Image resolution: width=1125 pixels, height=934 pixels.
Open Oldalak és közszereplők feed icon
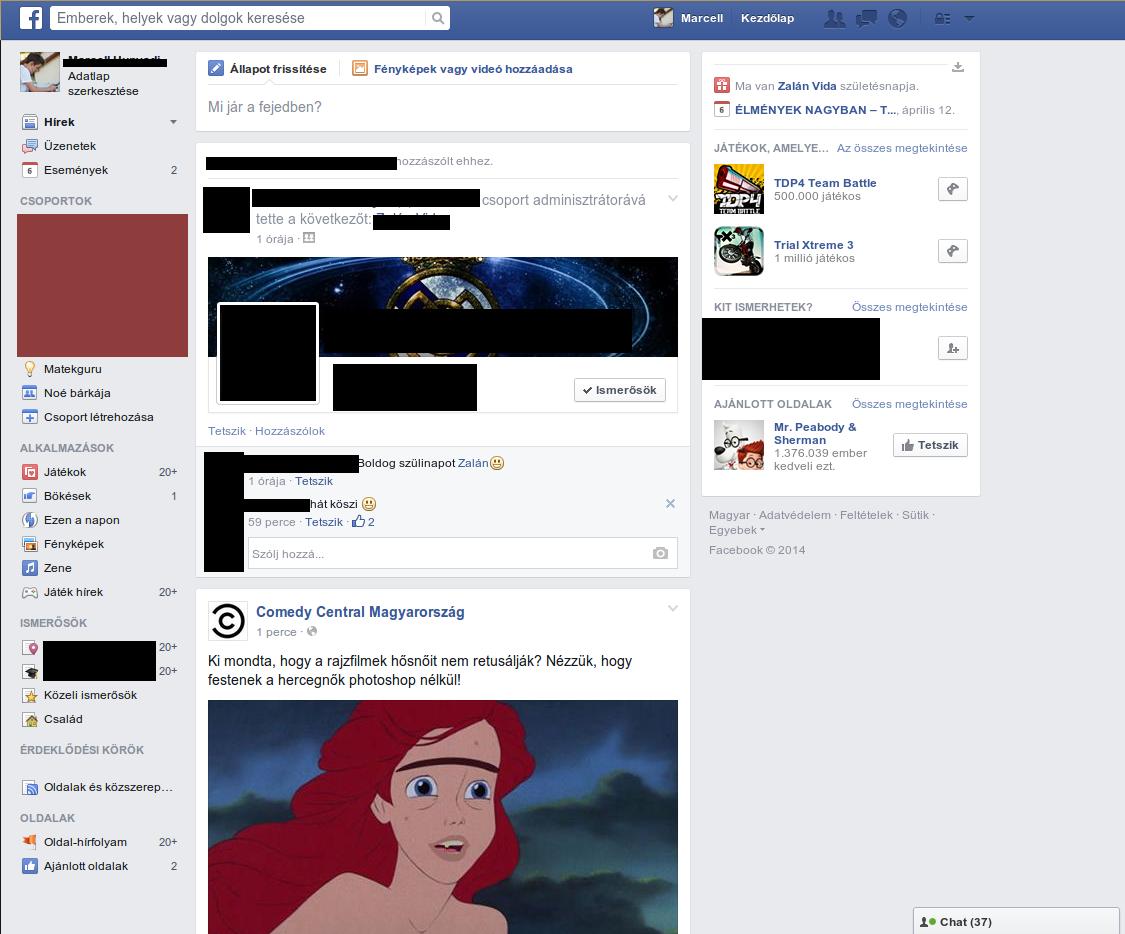tap(29, 787)
